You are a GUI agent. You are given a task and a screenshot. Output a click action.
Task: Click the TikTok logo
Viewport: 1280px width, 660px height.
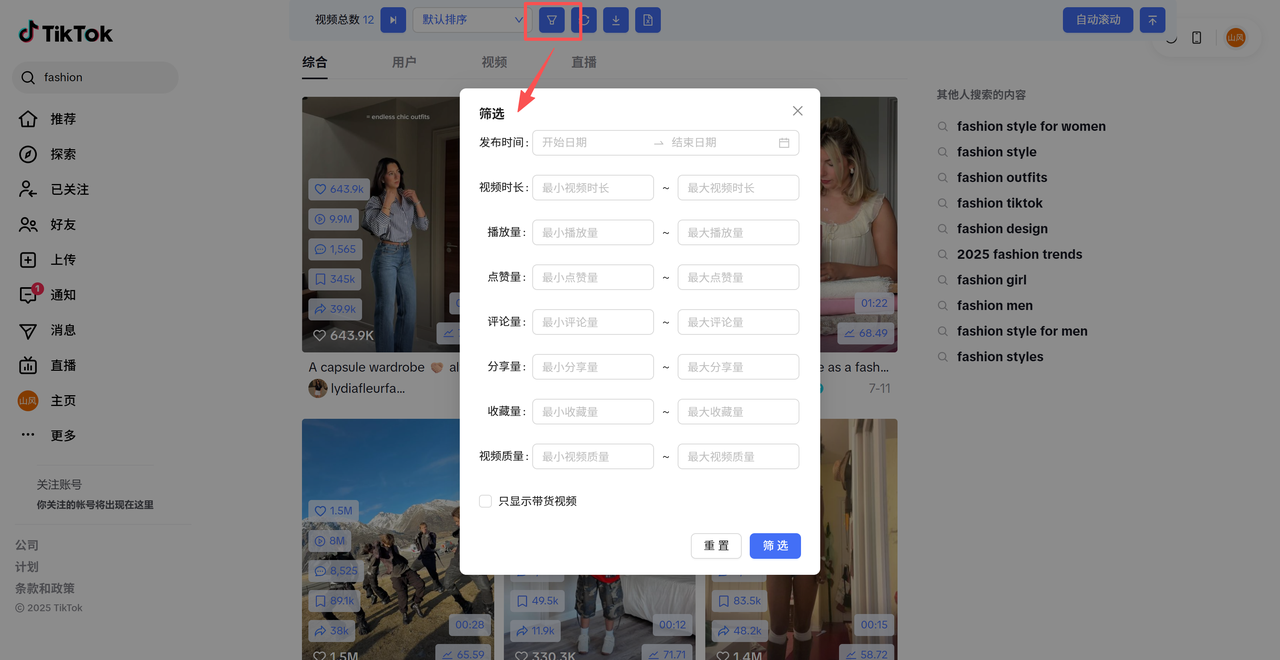point(66,33)
